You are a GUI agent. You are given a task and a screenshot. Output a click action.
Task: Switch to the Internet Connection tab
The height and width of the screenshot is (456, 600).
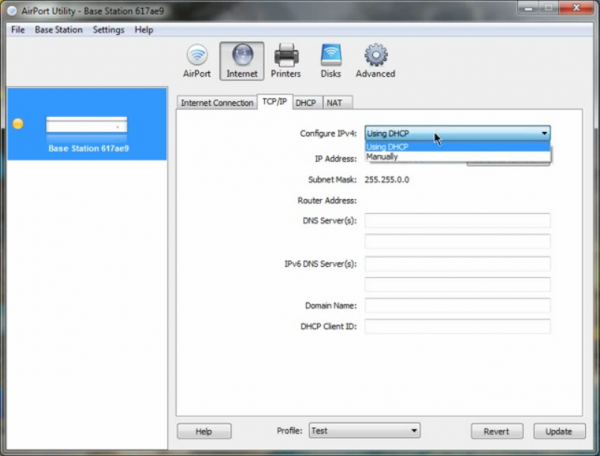tap(217, 103)
